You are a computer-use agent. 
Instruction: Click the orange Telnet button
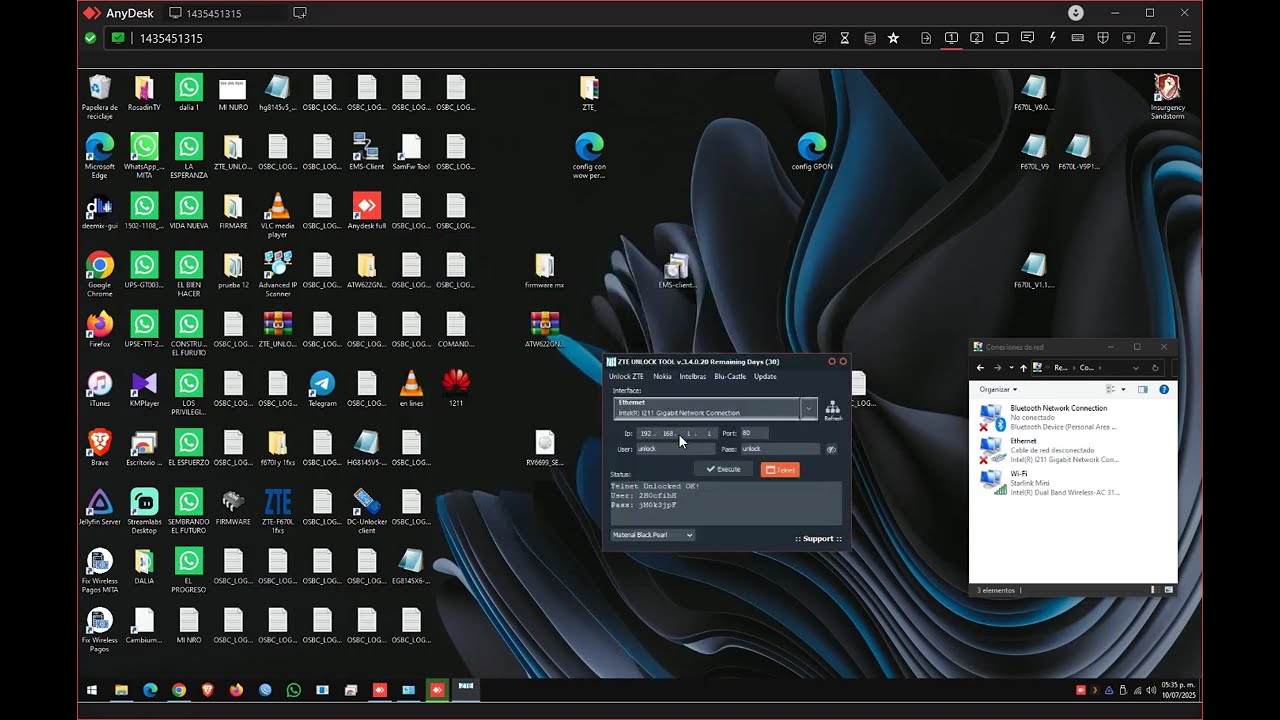pos(780,469)
